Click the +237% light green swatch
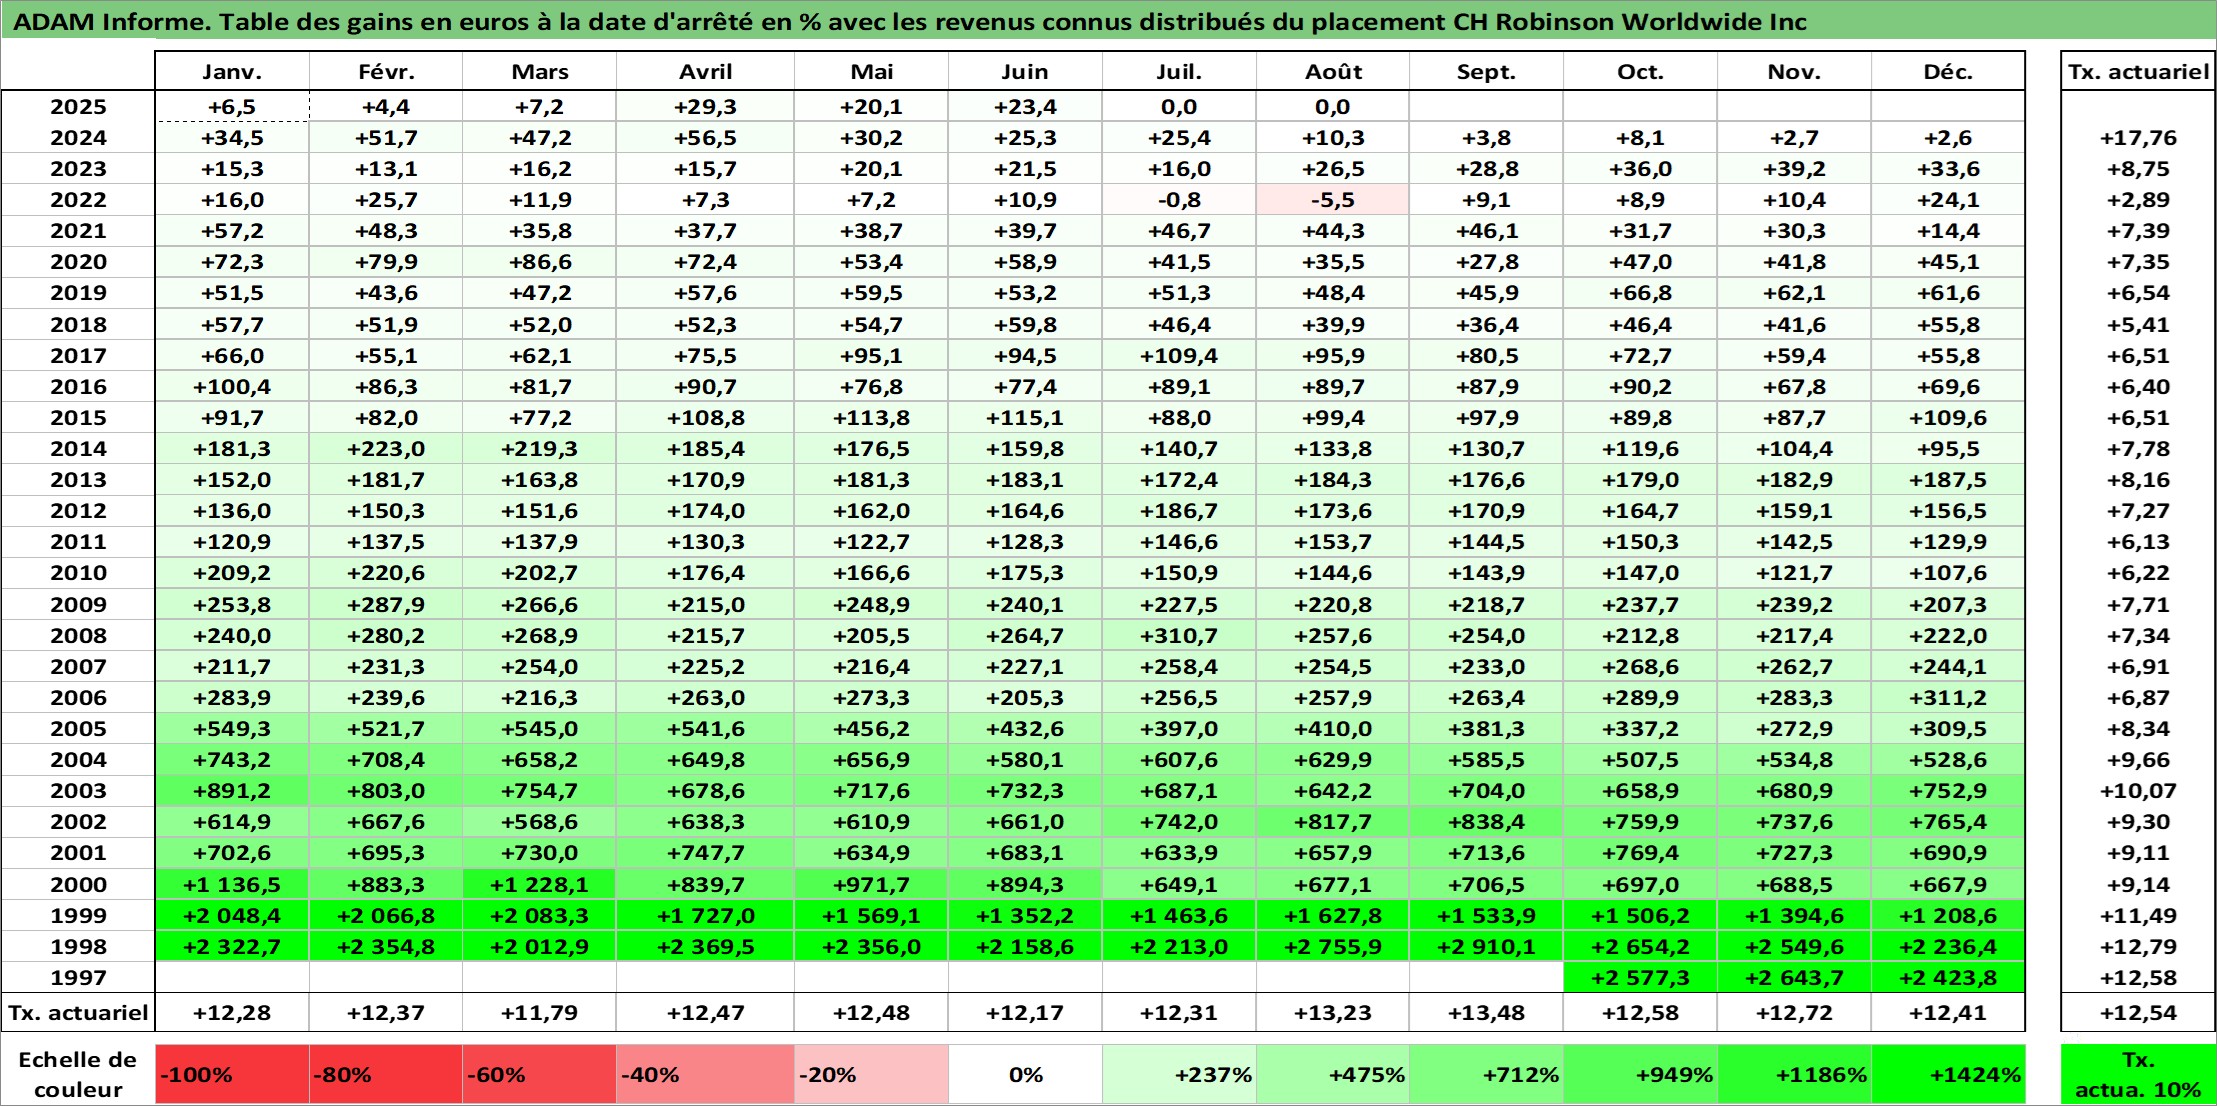The image size is (2217, 1106). coord(1179,1075)
